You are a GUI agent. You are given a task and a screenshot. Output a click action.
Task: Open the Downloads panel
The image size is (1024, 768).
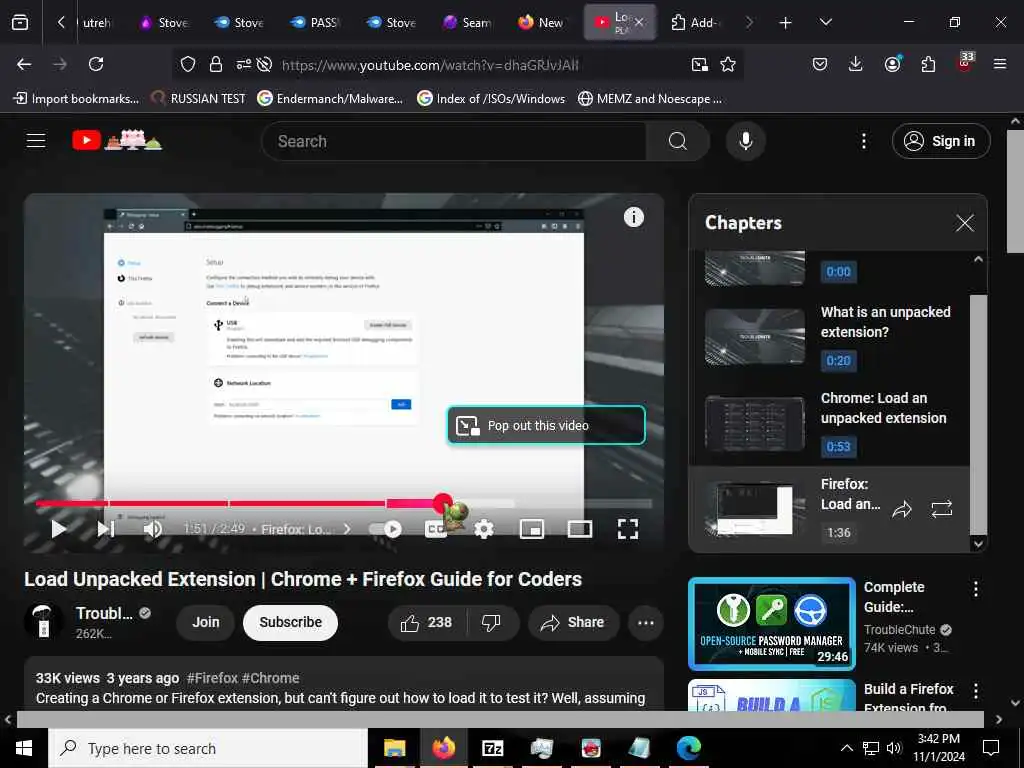click(x=856, y=64)
